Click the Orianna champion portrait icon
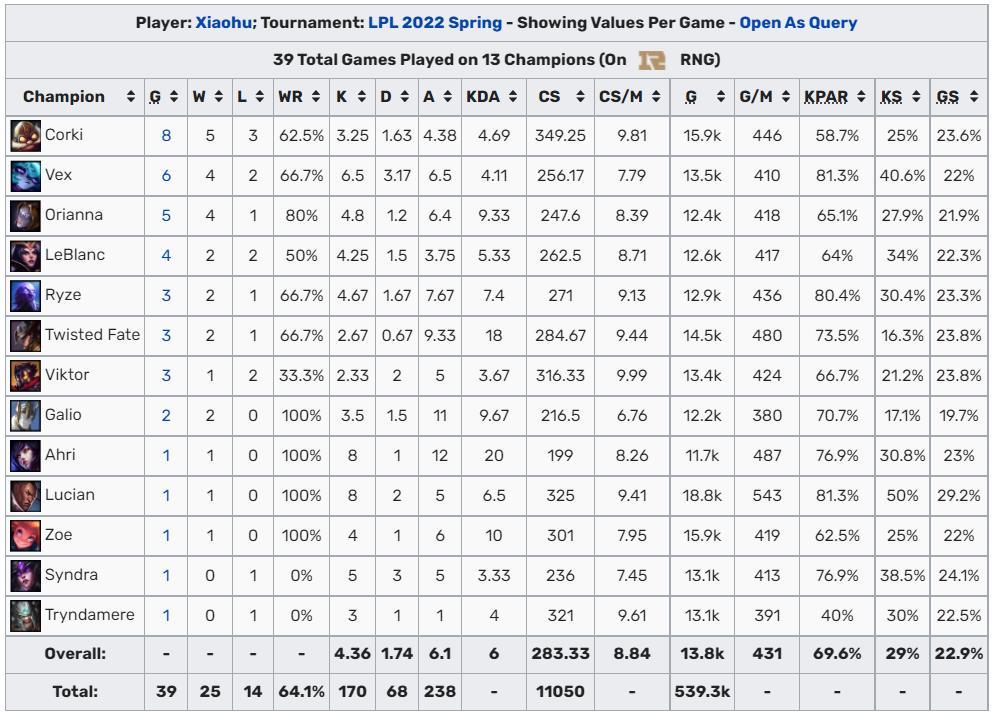Viewport: 995px width, 717px height. point(26,215)
